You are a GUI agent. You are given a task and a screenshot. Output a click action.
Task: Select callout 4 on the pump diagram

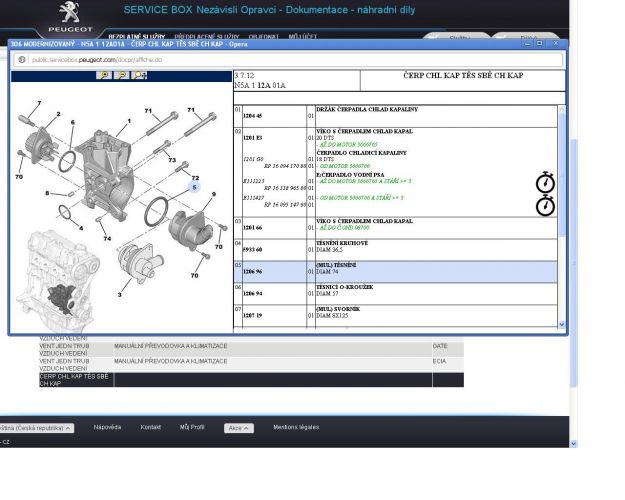(81, 228)
